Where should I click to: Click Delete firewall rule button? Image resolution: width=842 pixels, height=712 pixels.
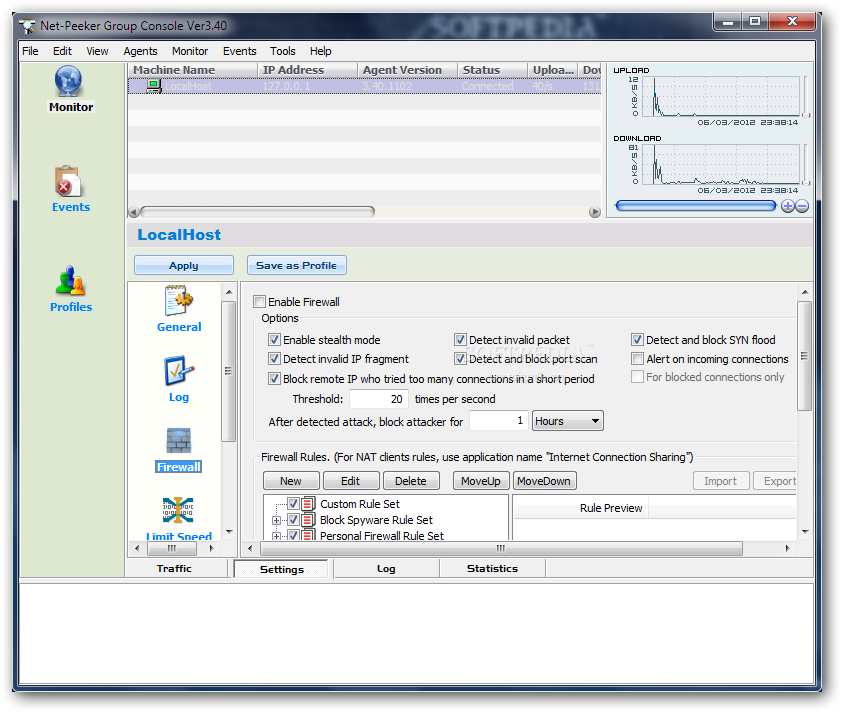(x=411, y=481)
